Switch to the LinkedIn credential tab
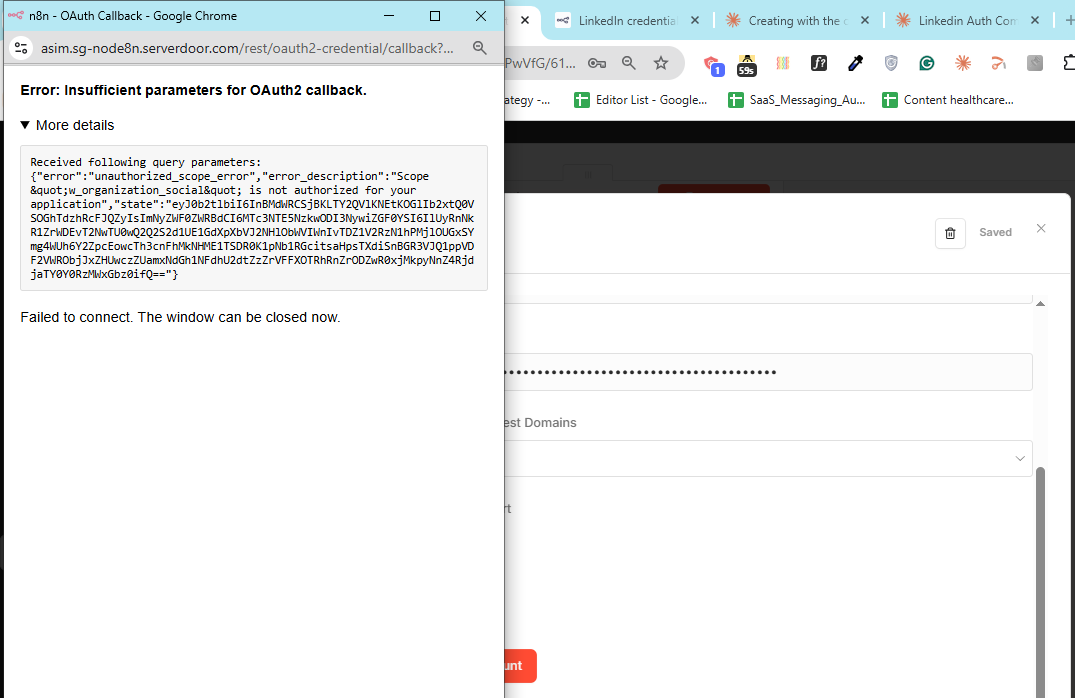This screenshot has height=698, width=1075. click(x=627, y=21)
